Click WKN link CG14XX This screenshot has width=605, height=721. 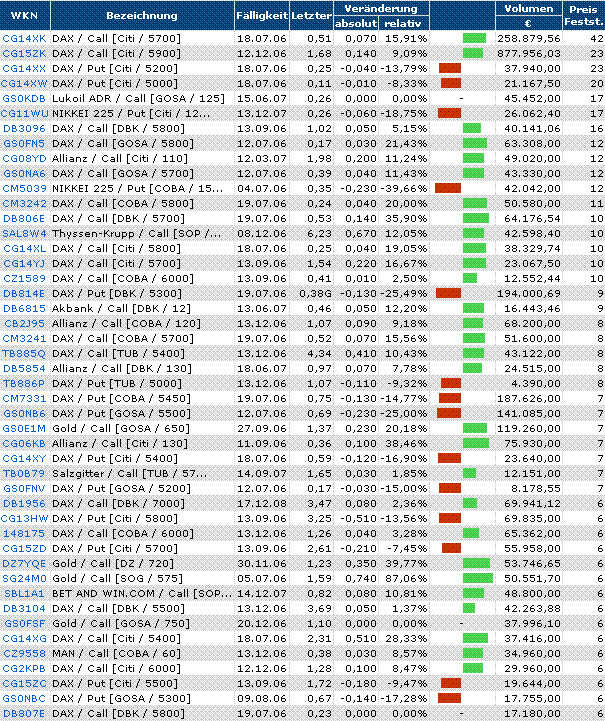pos(24,69)
